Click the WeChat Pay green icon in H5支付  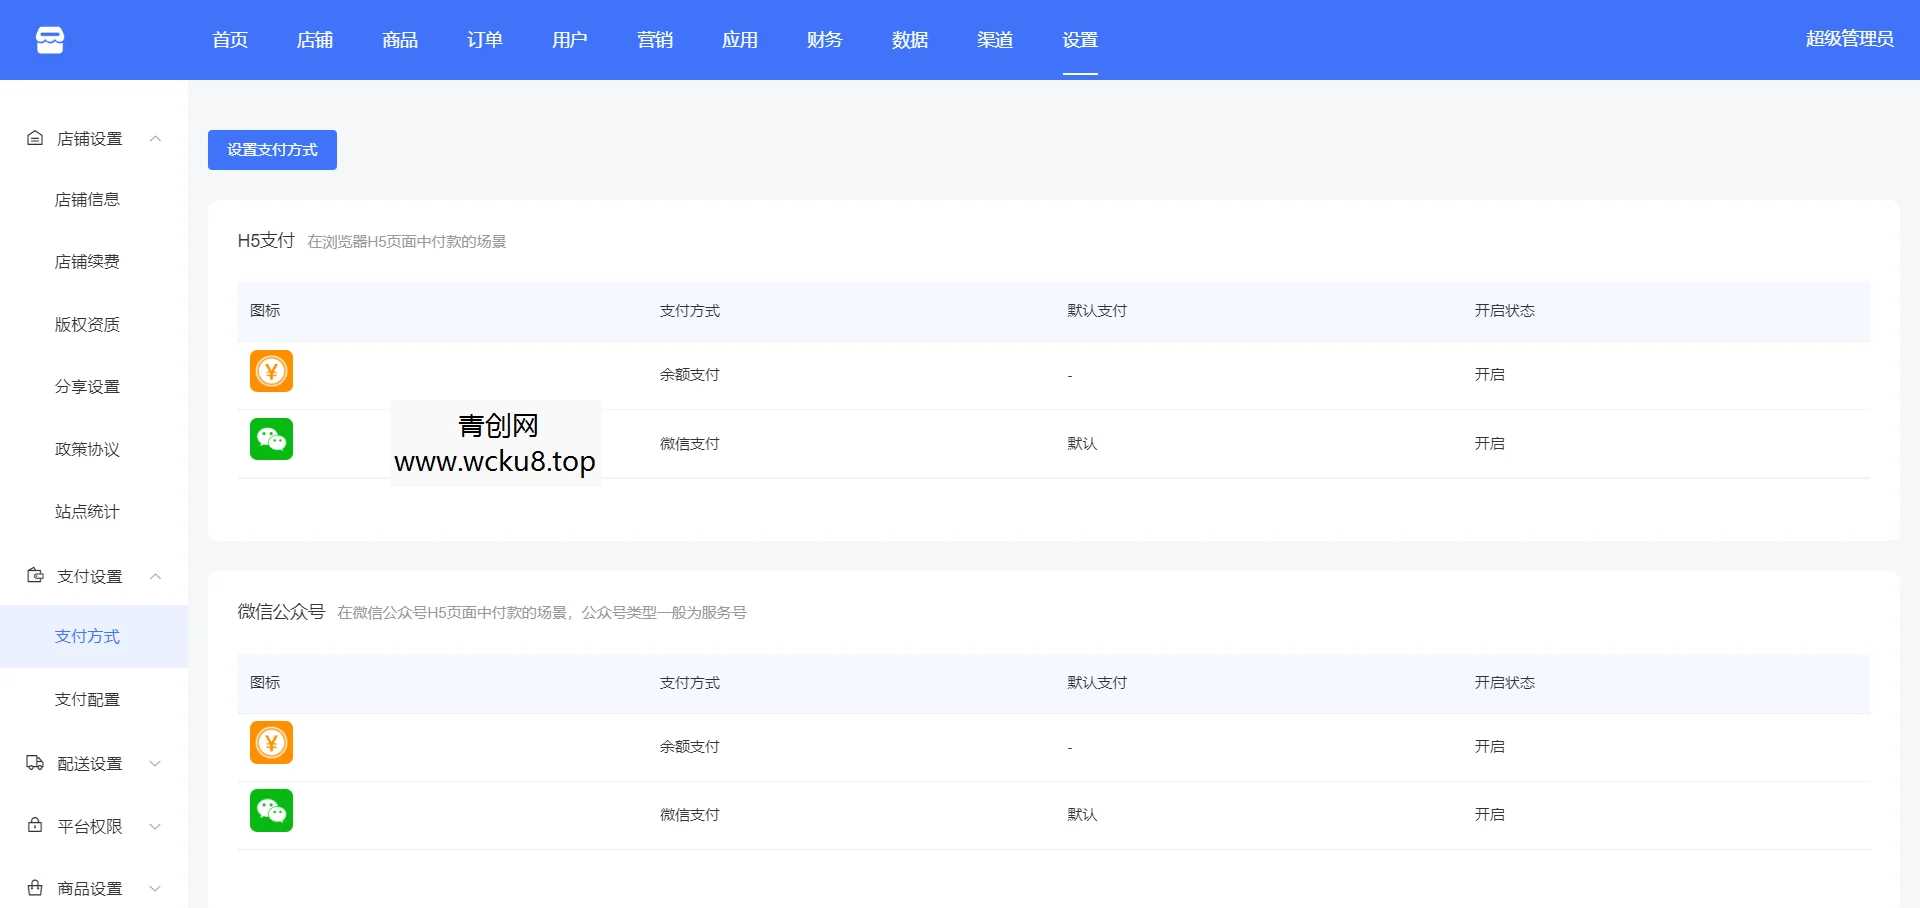(270, 439)
